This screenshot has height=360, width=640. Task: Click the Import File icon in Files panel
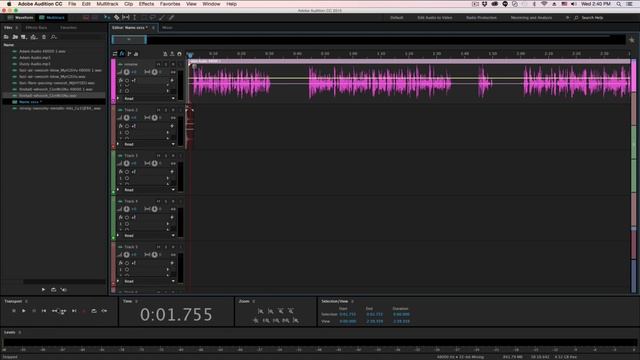pos(15,37)
